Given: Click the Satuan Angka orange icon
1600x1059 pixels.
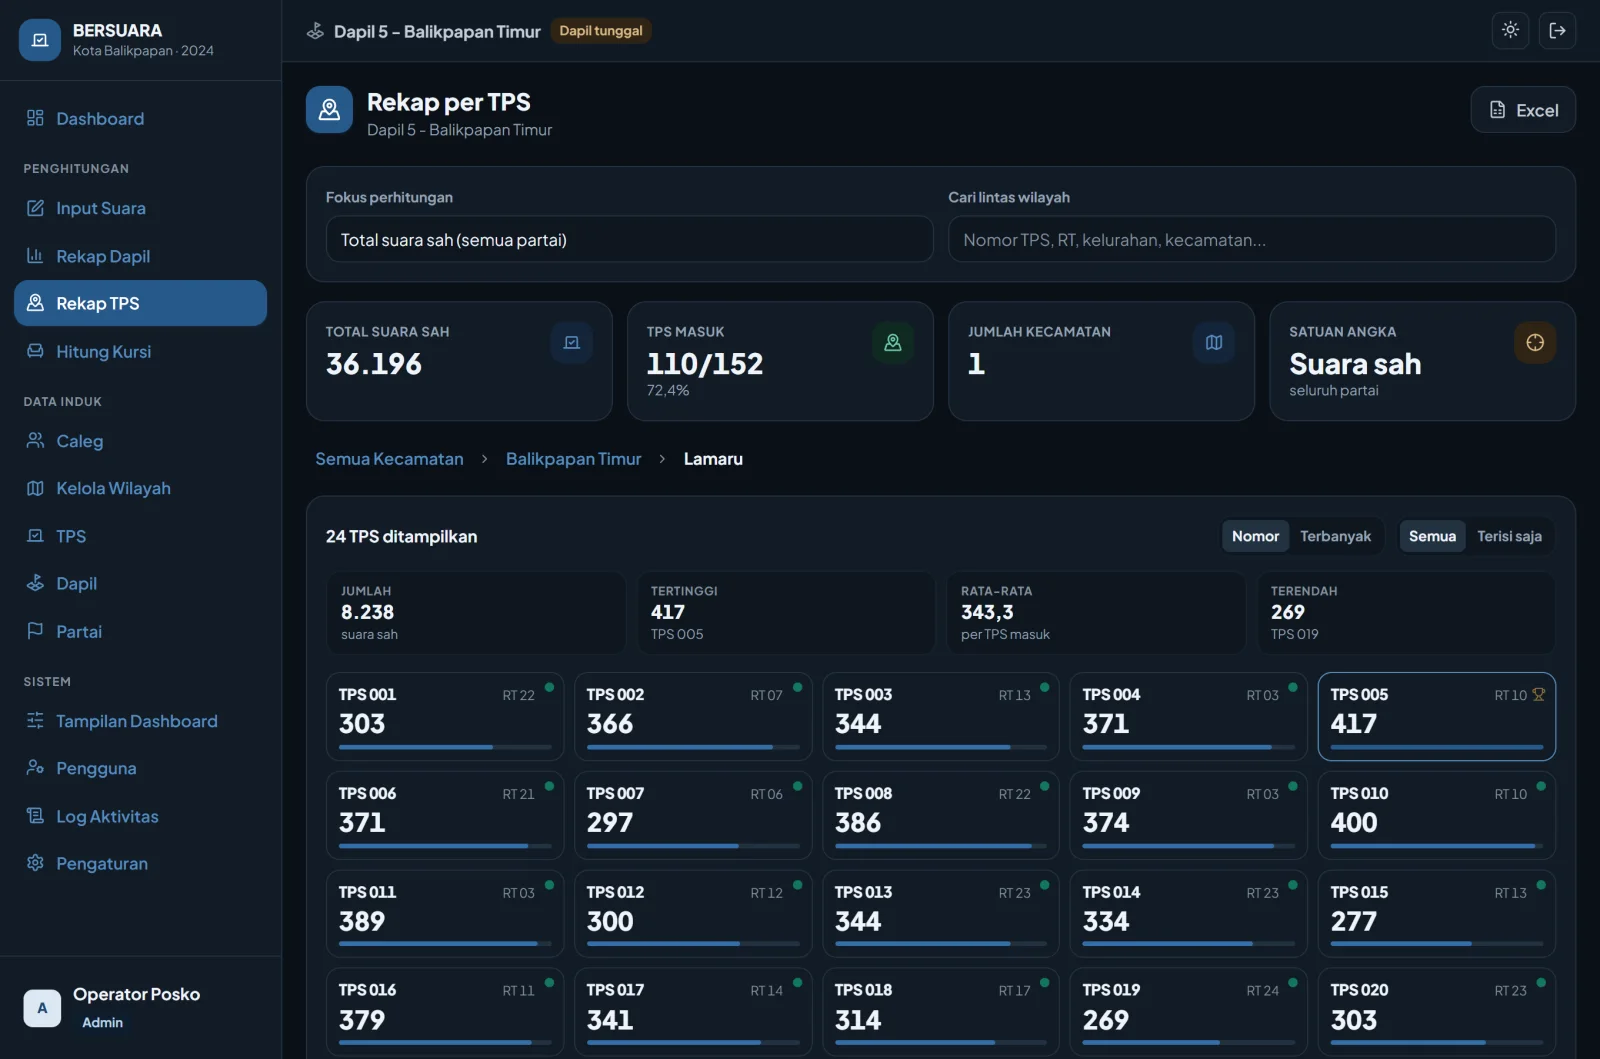Looking at the screenshot, I should click(x=1535, y=343).
